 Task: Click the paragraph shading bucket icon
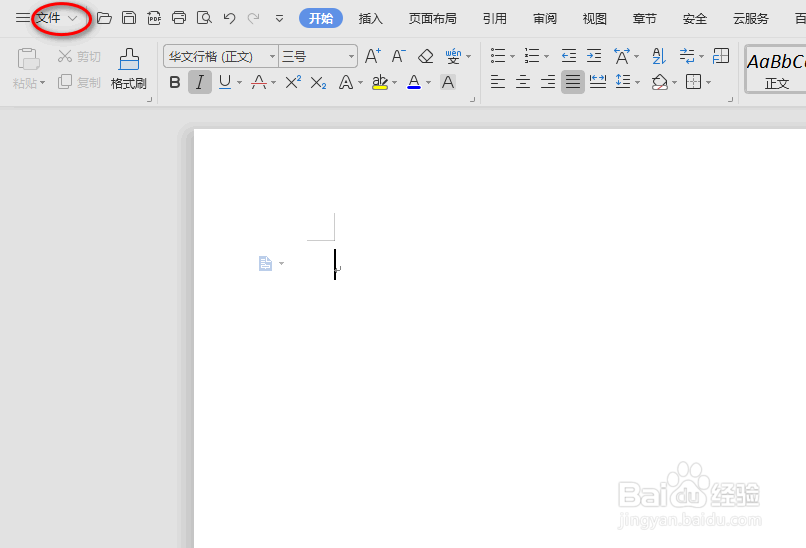pos(660,82)
